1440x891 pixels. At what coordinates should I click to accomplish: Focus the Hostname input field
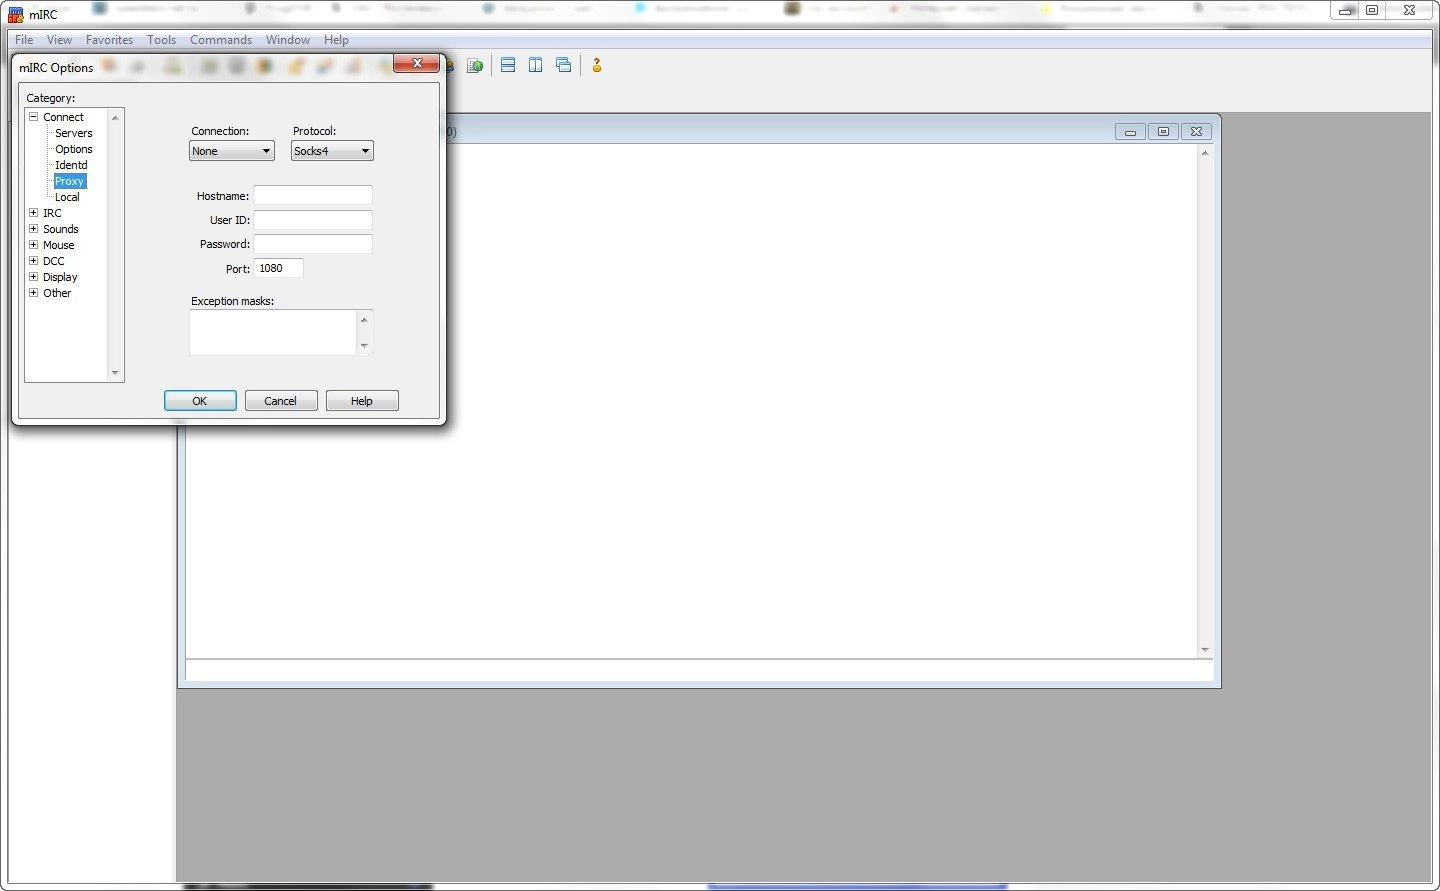(313, 196)
